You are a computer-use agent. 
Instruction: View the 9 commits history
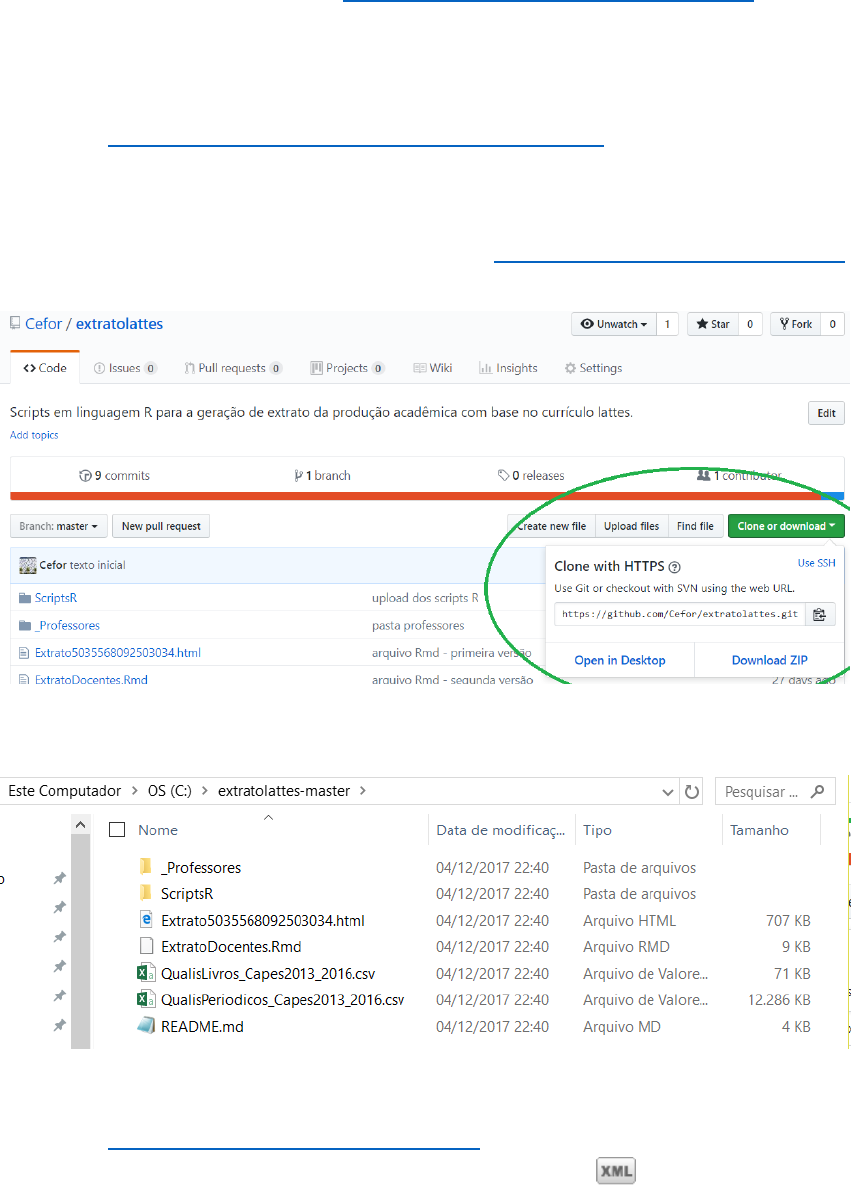[x=114, y=475]
